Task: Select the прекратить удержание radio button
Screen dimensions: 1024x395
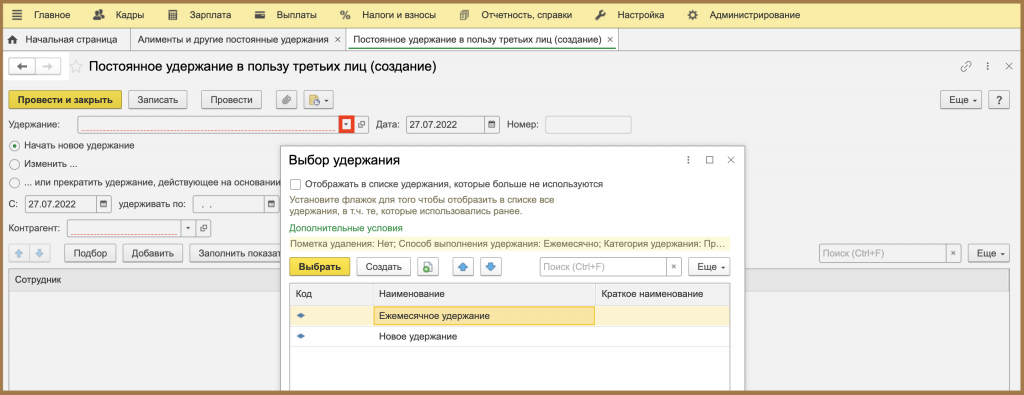Action: tap(15, 182)
